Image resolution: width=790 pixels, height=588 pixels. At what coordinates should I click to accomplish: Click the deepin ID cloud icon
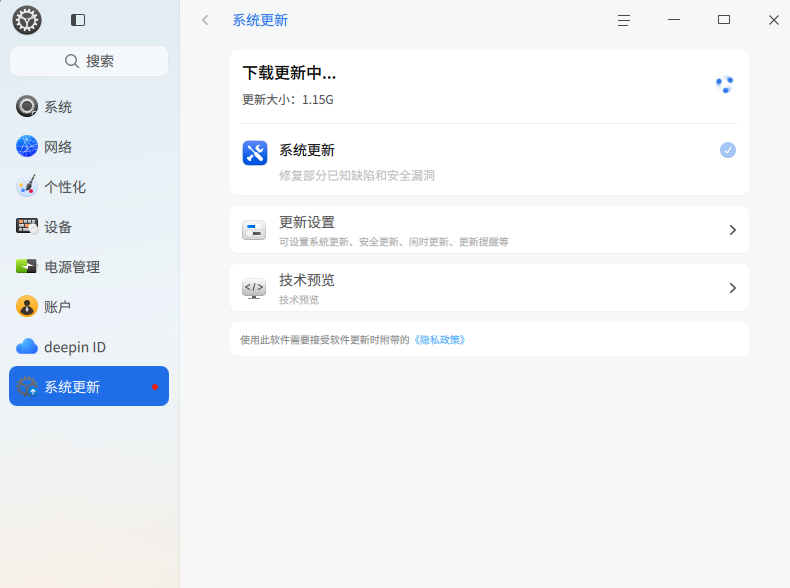coord(27,347)
